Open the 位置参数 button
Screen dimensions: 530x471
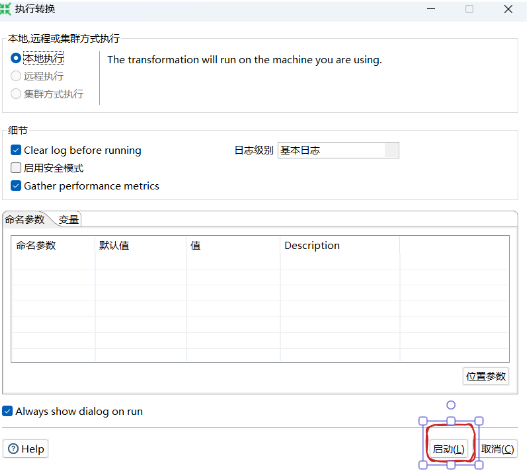pos(486,376)
